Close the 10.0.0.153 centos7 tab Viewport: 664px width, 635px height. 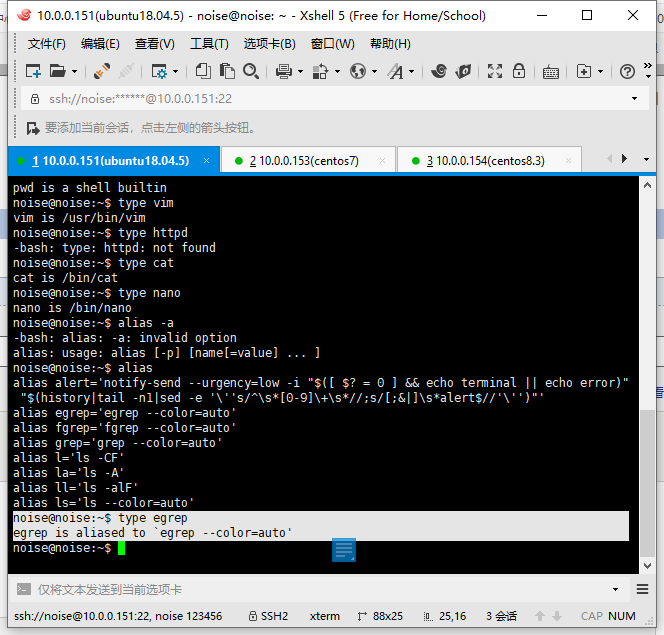pyautogui.click(x=382, y=160)
